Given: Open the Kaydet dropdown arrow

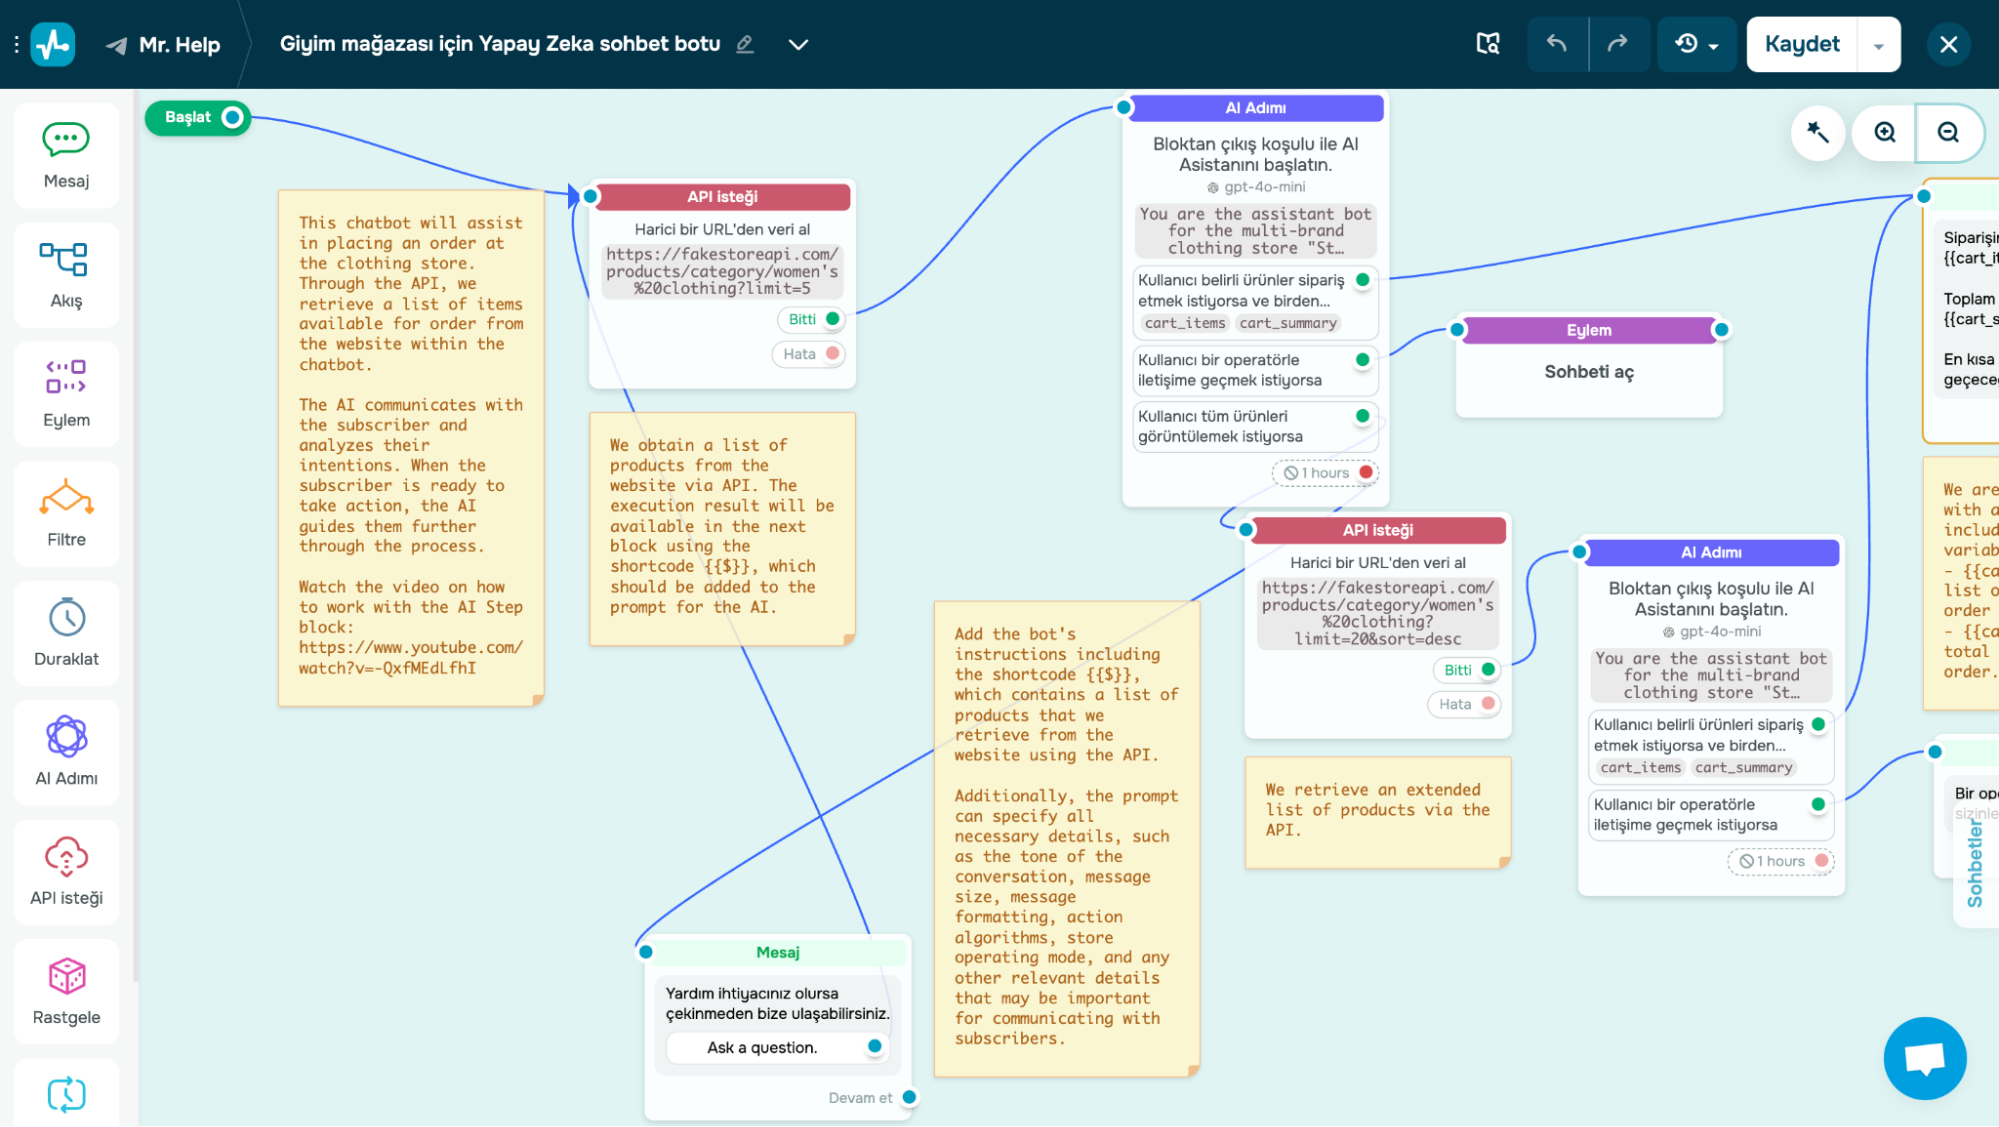Looking at the screenshot, I should (x=1878, y=46).
